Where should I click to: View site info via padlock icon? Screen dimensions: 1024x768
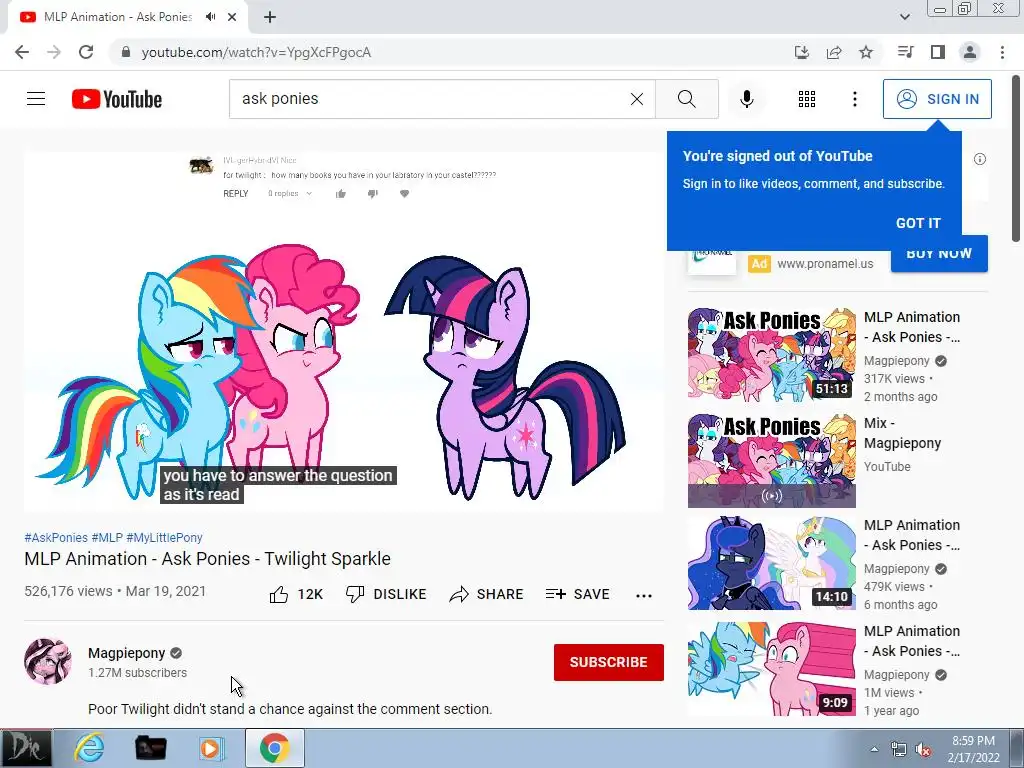point(126,52)
